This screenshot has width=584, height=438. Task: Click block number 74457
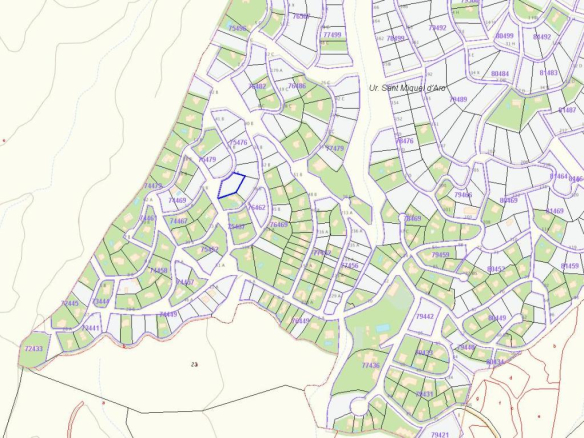pyautogui.click(x=185, y=282)
